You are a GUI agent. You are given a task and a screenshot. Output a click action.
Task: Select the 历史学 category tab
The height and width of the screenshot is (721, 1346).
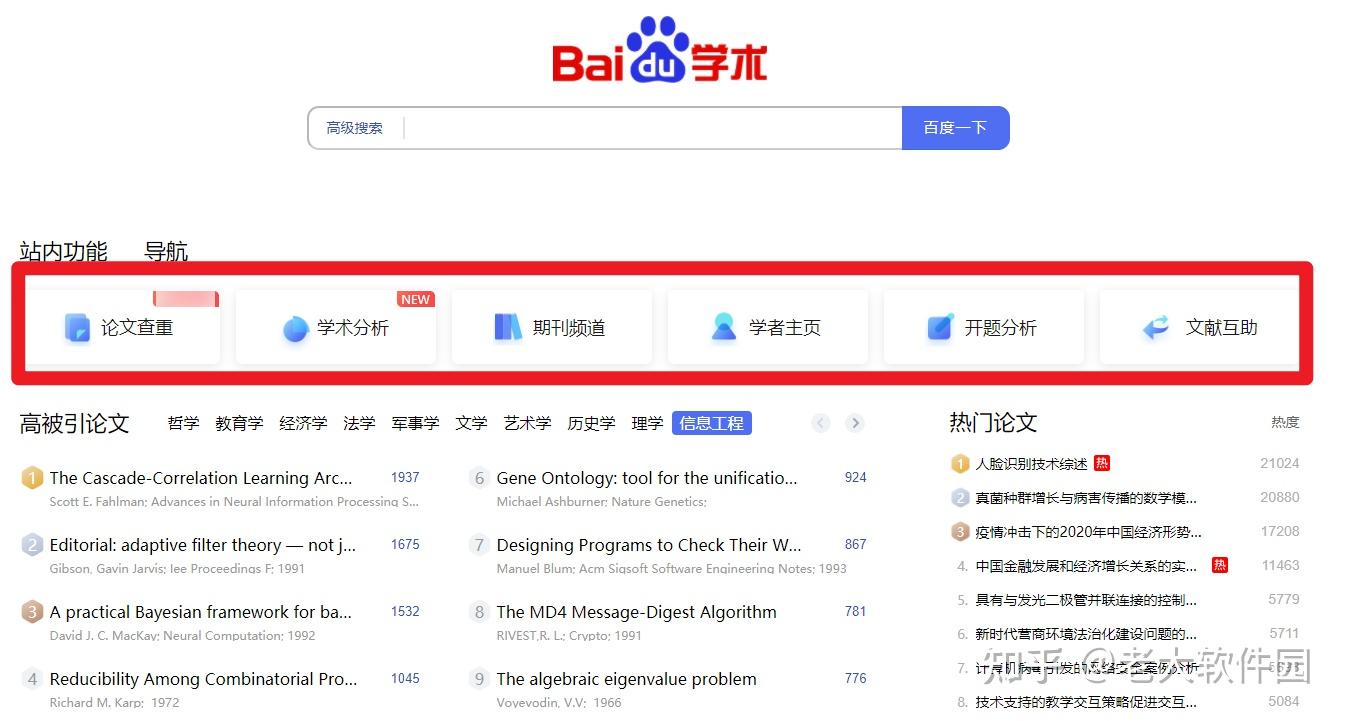point(591,423)
